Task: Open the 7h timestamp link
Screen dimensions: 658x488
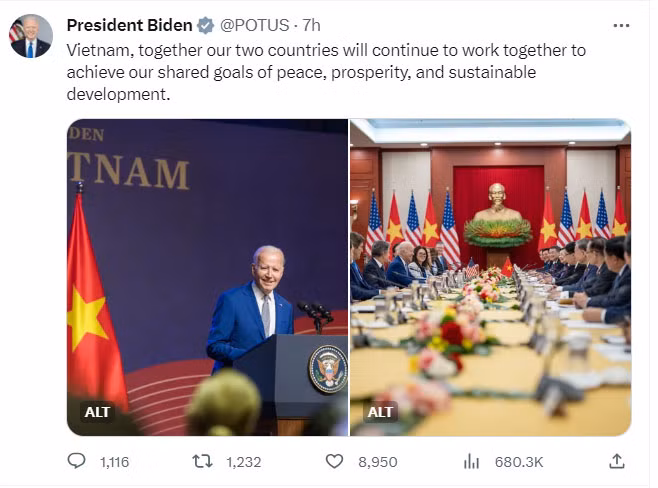Action: (x=311, y=26)
